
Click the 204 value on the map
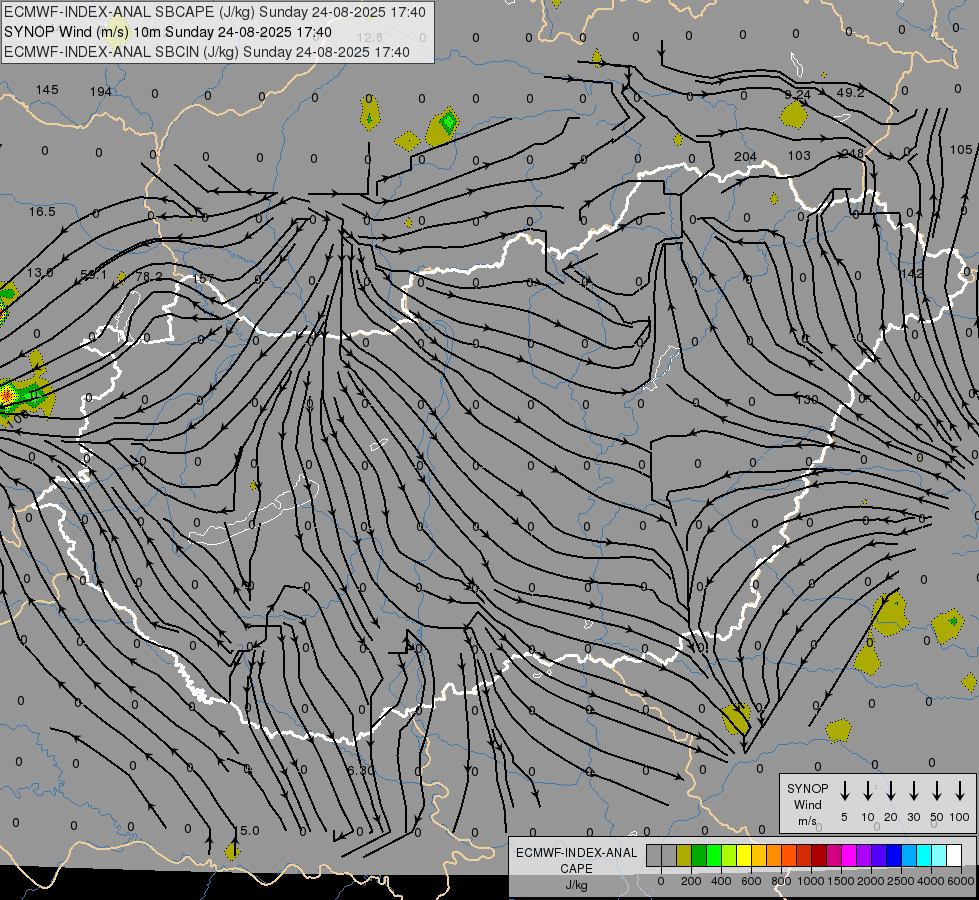[x=745, y=157]
